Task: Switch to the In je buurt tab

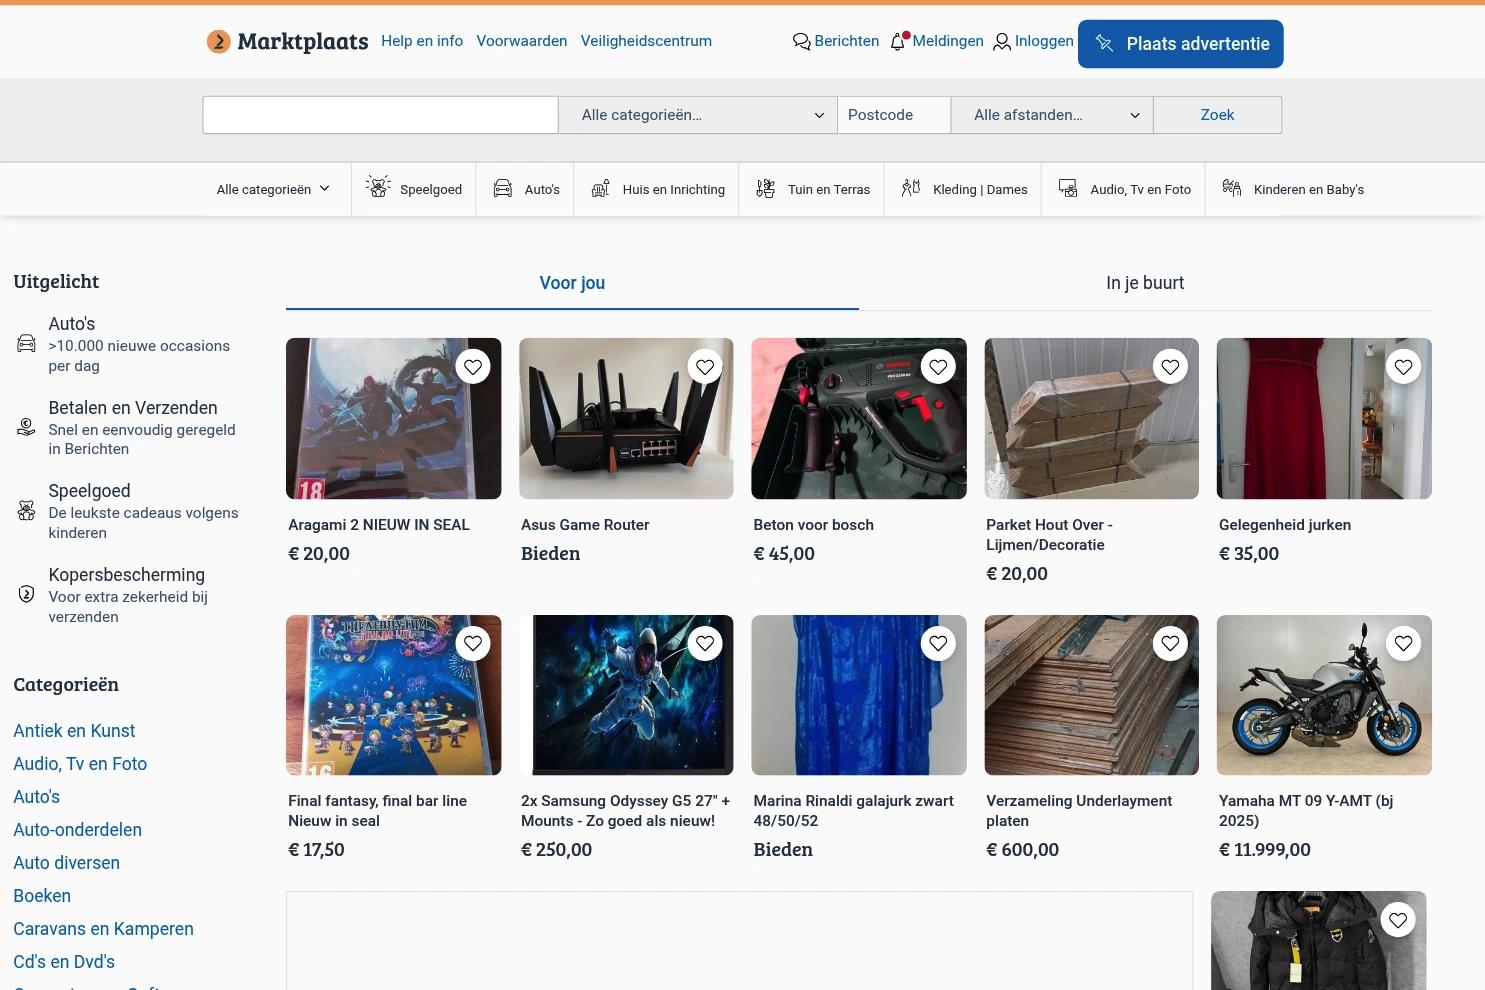Action: pyautogui.click(x=1145, y=283)
